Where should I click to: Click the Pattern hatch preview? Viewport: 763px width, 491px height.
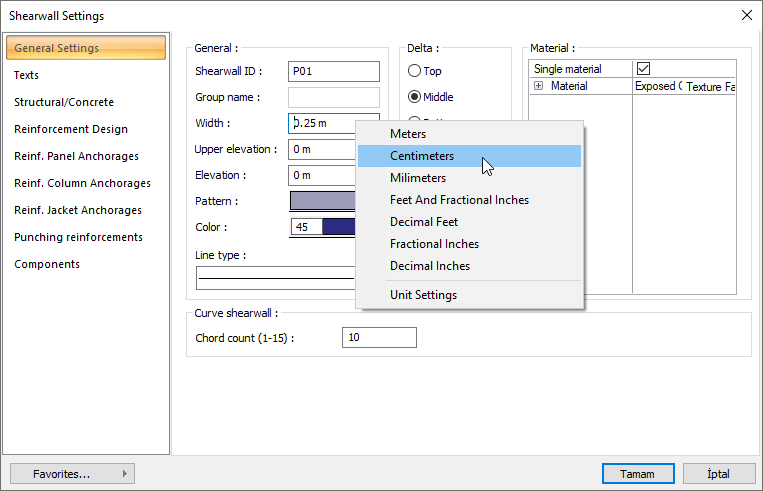(x=322, y=201)
